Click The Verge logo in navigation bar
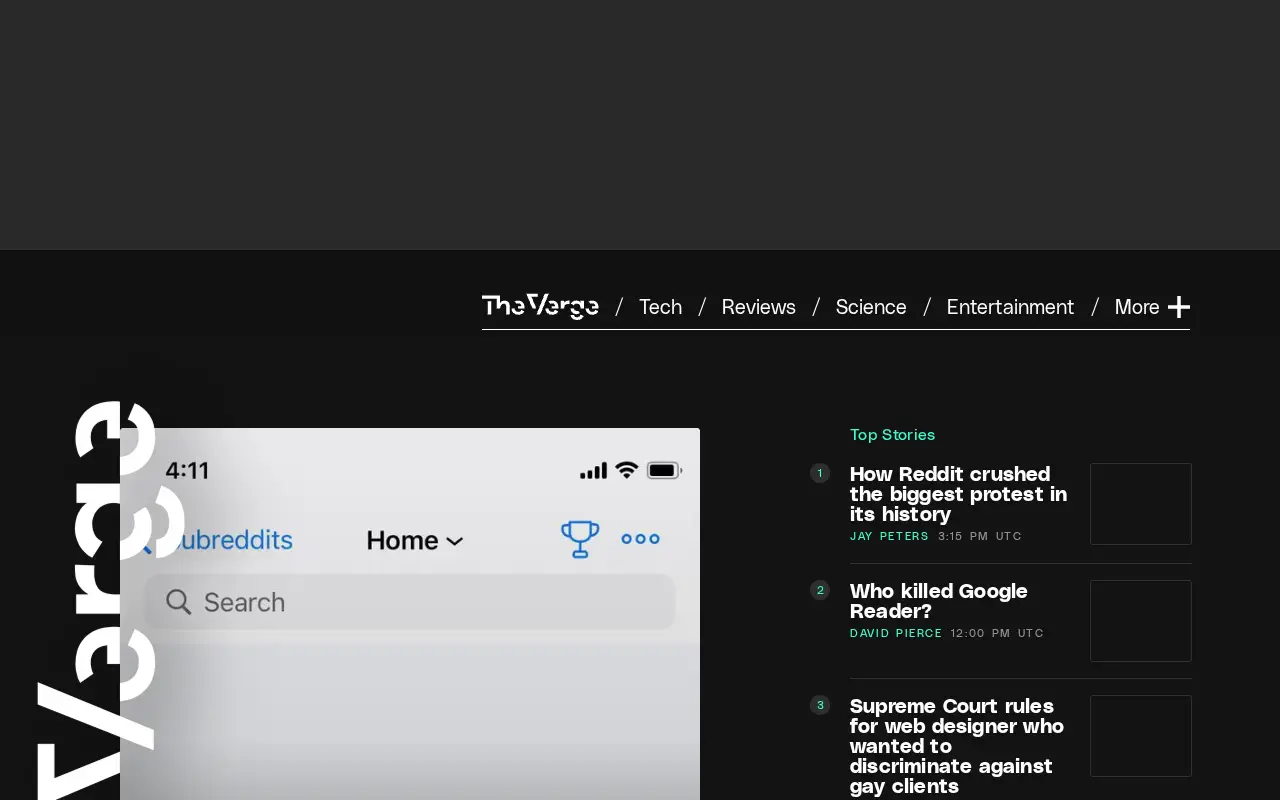The height and width of the screenshot is (800, 1280). [540, 306]
